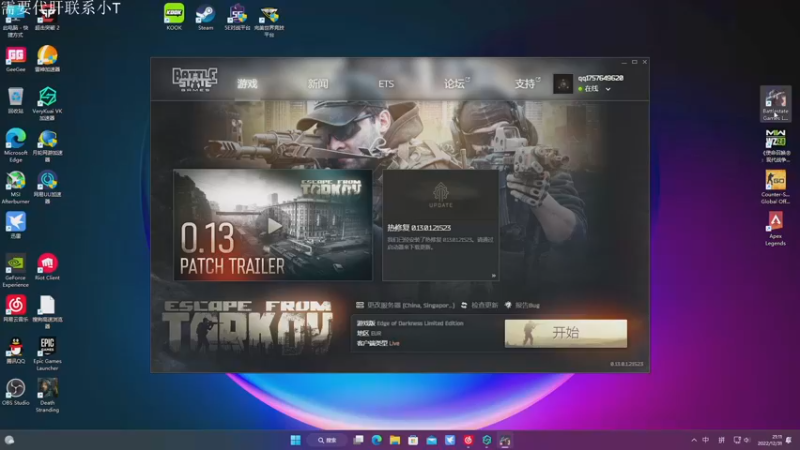Click the 检查更新 check for updates button
The height and width of the screenshot is (450, 800).
click(479, 305)
